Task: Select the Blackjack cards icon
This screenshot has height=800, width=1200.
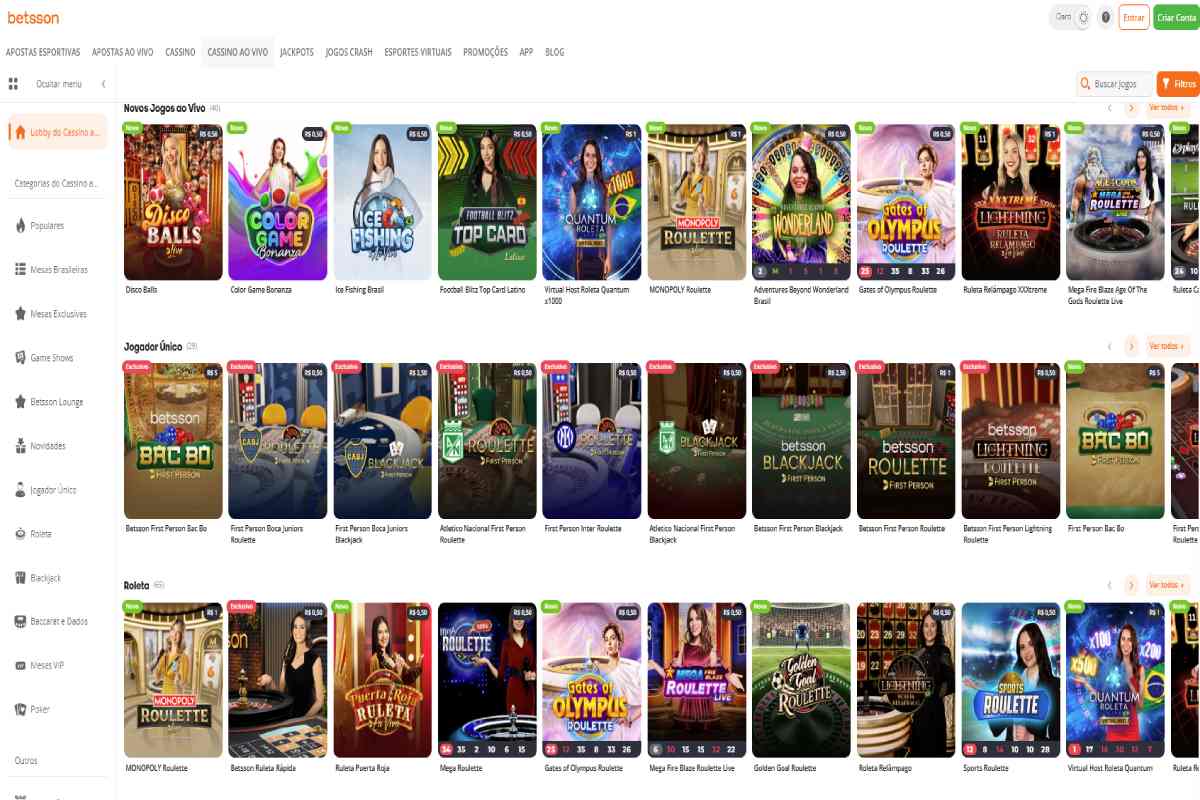Action: pos(20,578)
